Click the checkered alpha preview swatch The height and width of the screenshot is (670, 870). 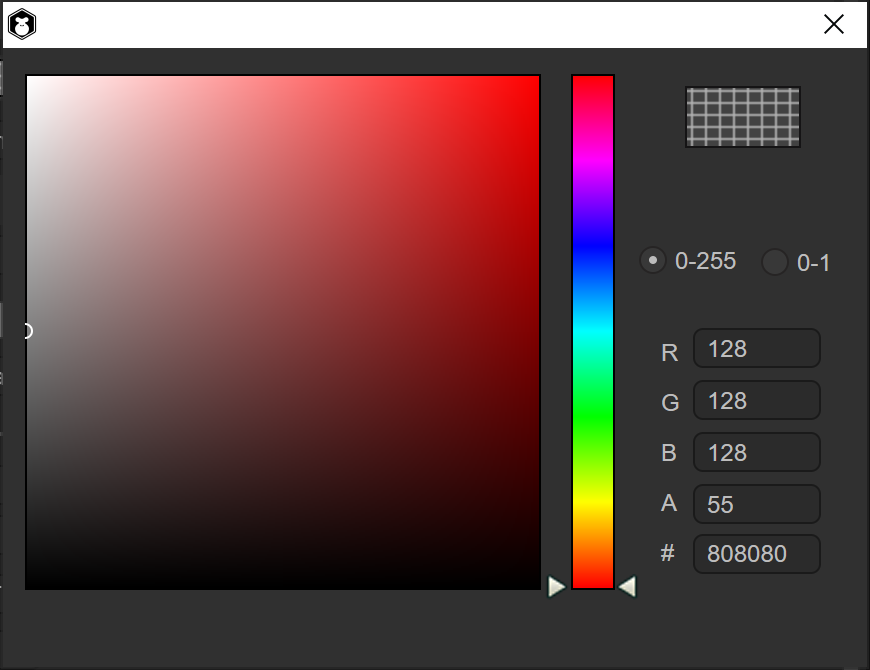pos(742,117)
